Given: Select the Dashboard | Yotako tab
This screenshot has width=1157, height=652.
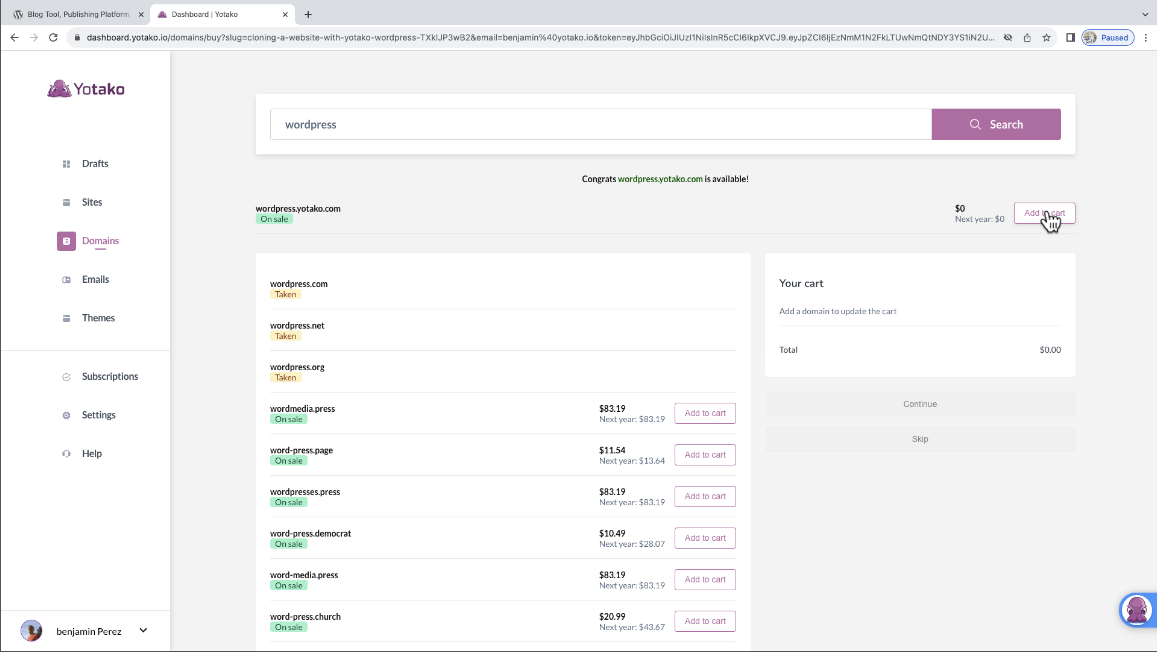Looking at the screenshot, I should tap(221, 14).
